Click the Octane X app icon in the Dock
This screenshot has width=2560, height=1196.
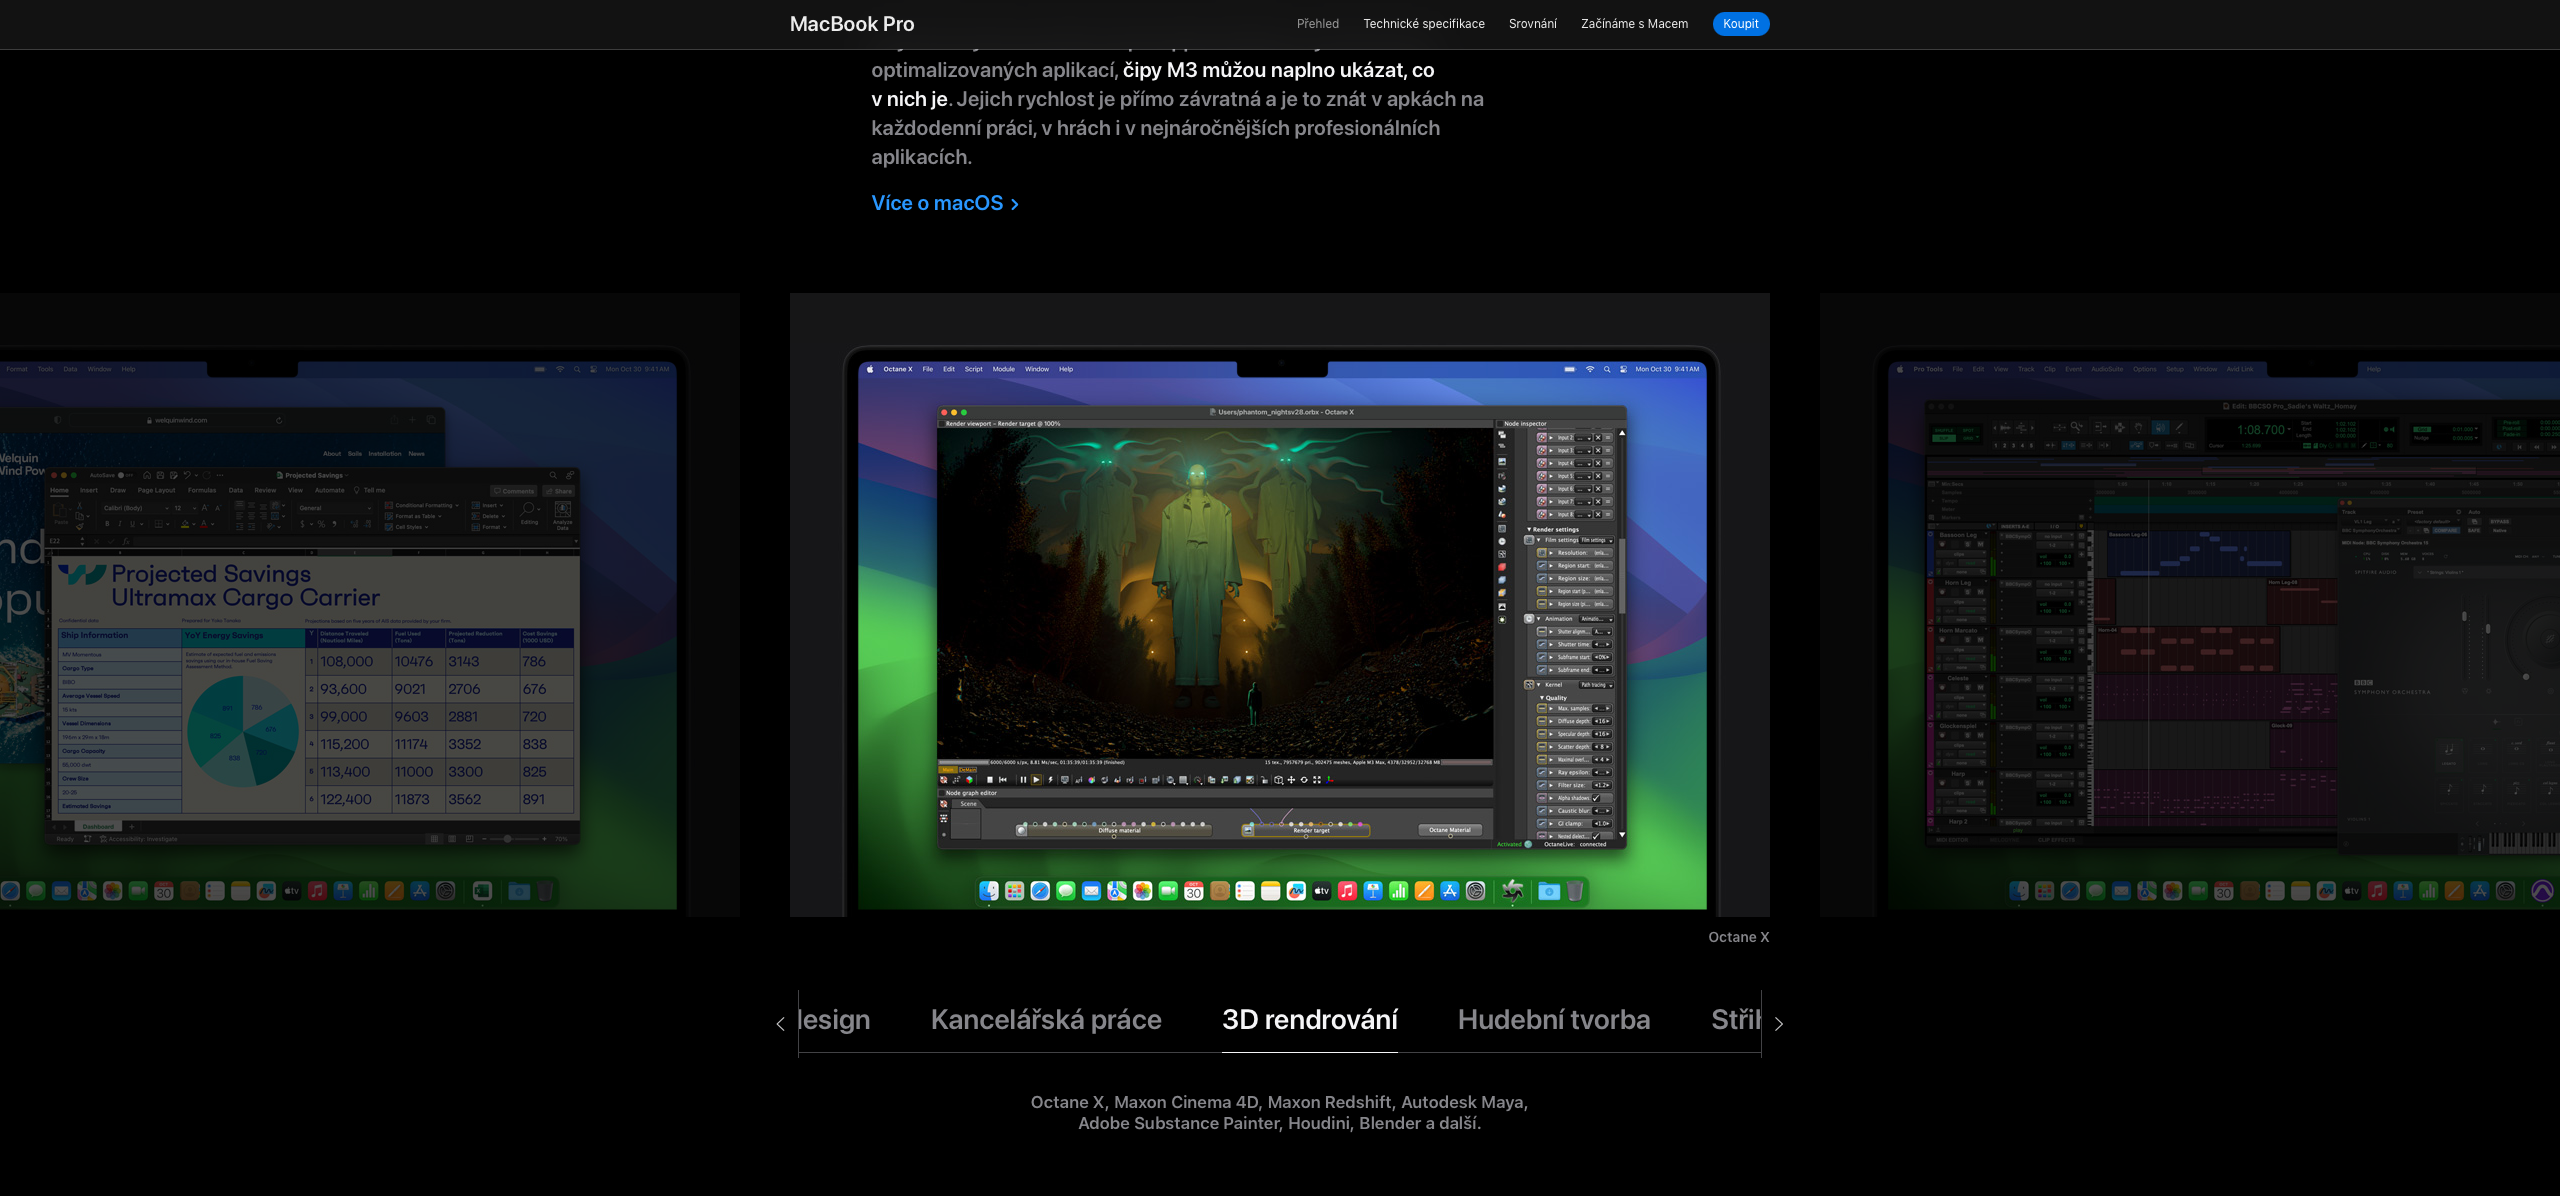tap(1513, 891)
